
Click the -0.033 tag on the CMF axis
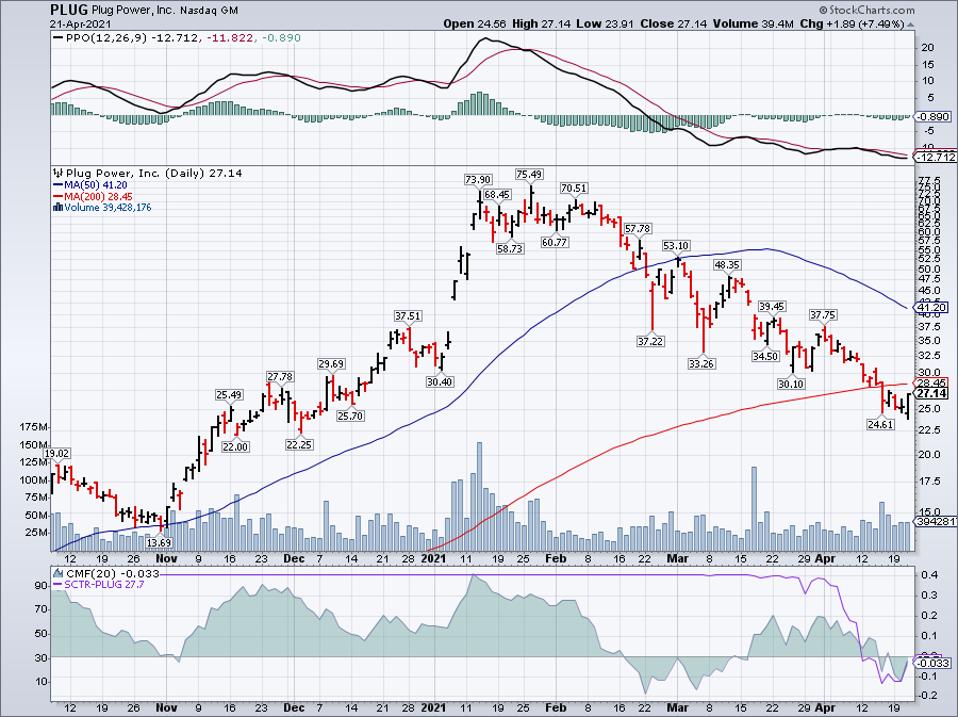coord(933,663)
